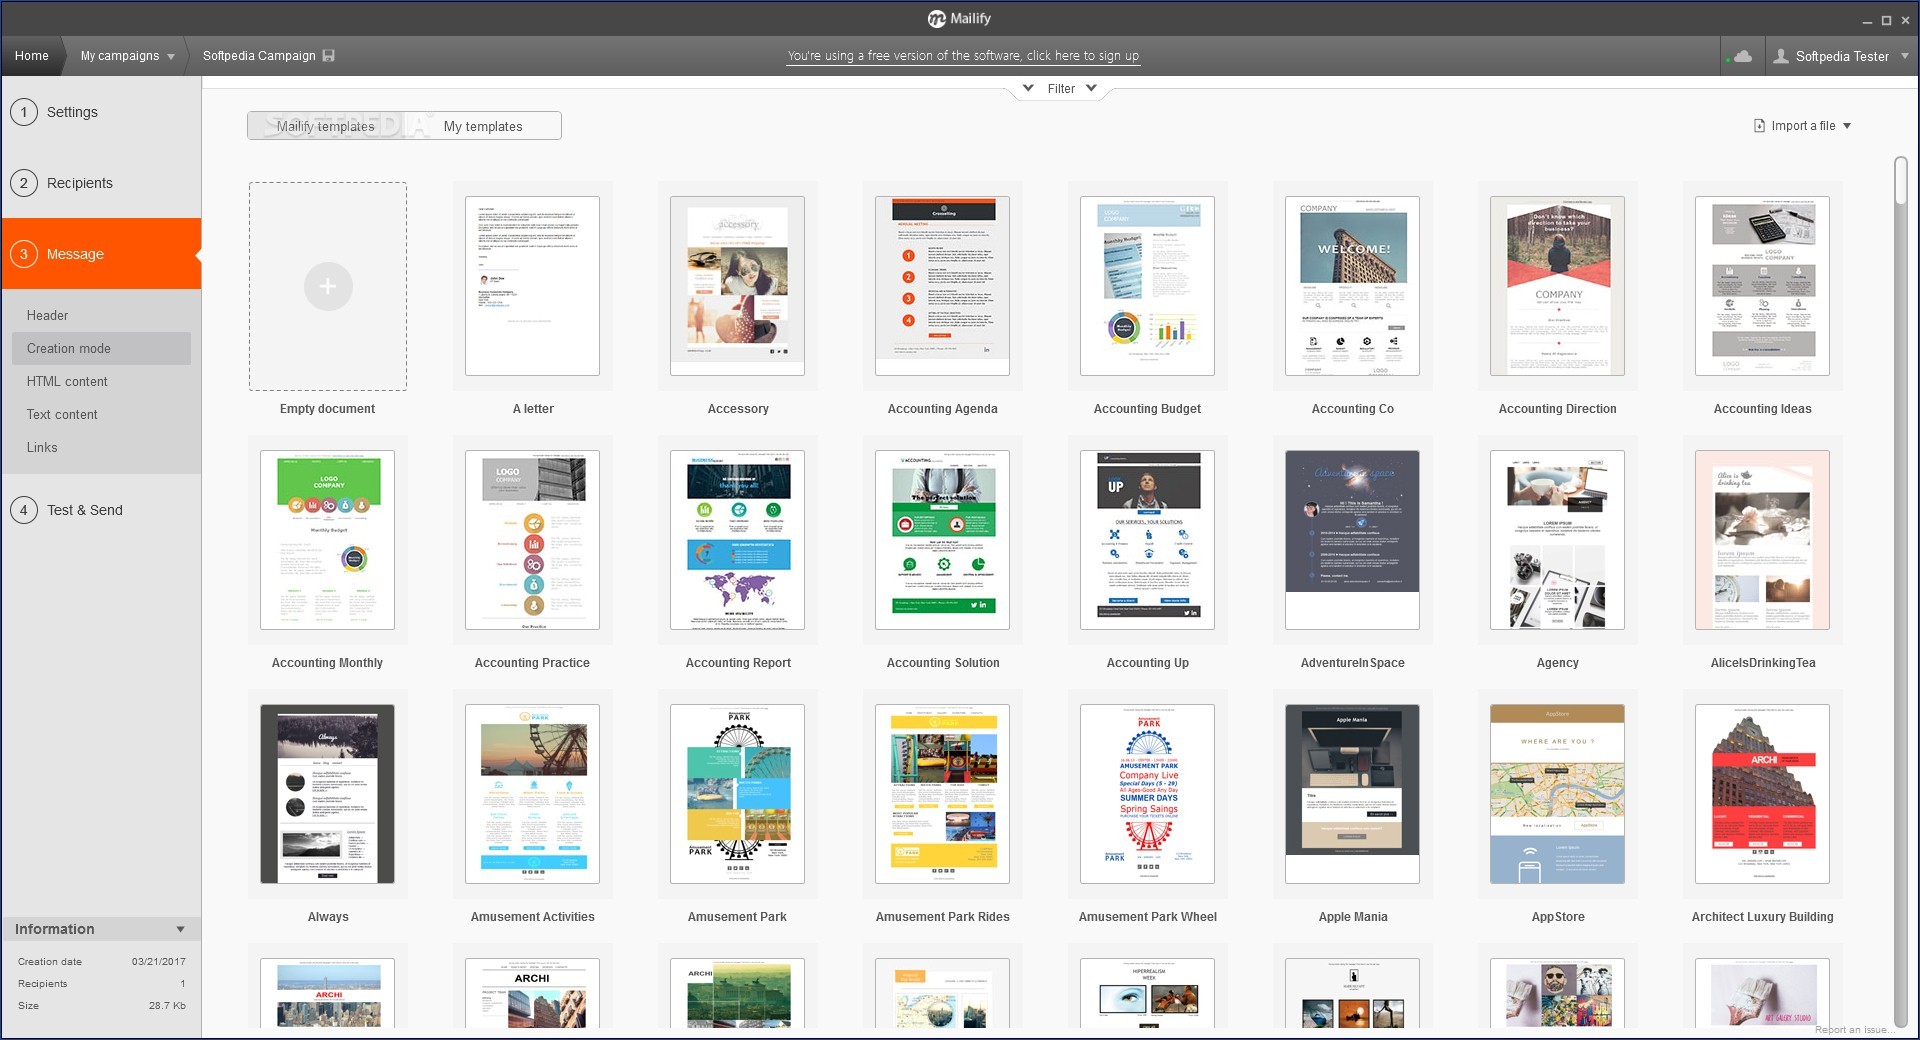Select the Accounting Budget template

point(1147,286)
